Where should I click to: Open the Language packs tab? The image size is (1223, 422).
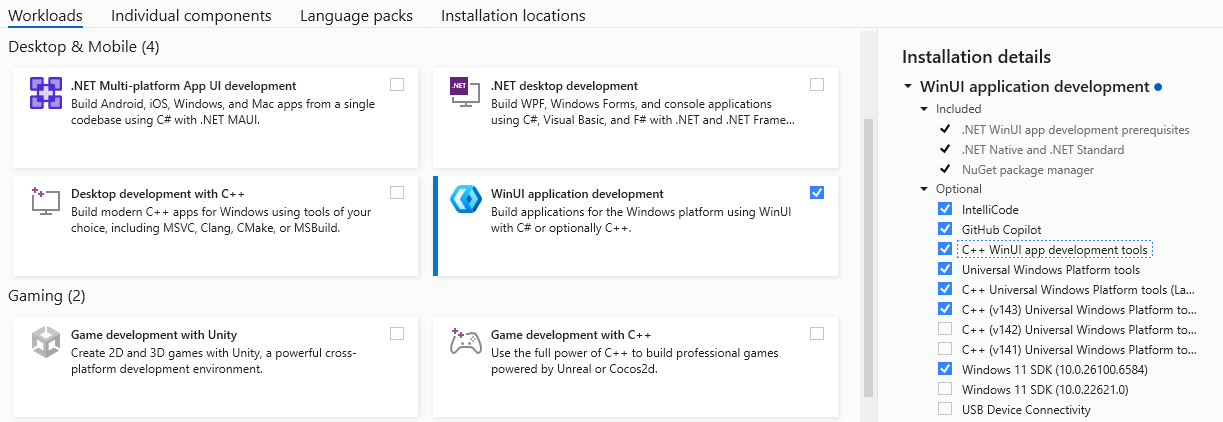356,16
